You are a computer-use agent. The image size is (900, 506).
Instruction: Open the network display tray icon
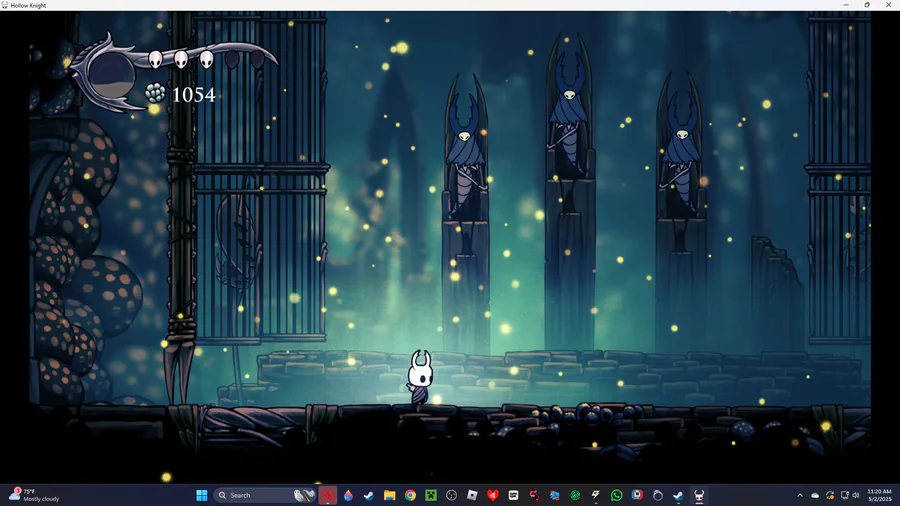tap(845, 495)
